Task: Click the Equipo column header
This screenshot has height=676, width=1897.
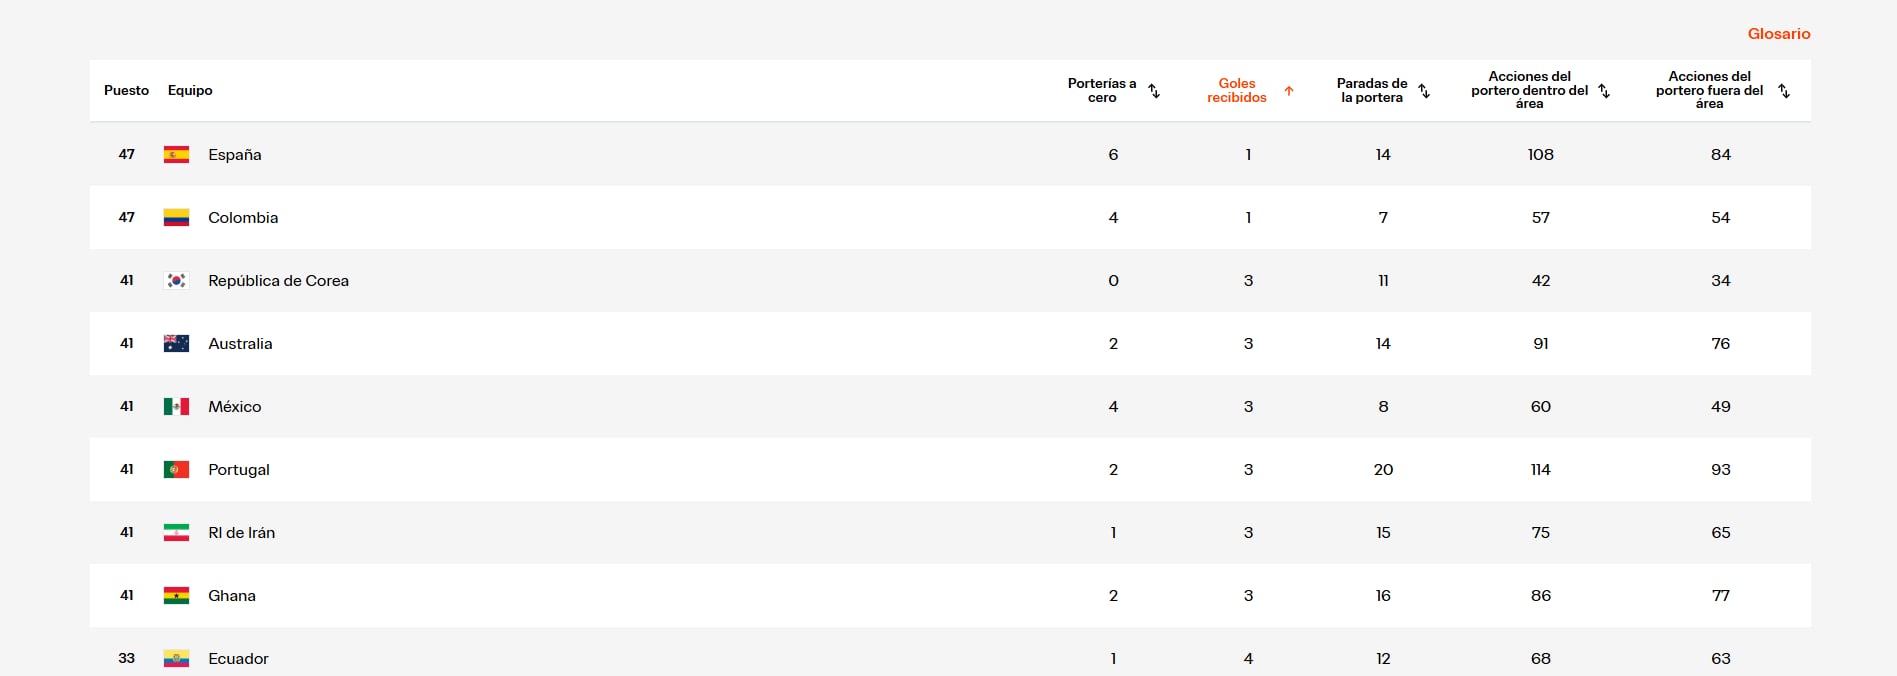Action: (190, 91)
